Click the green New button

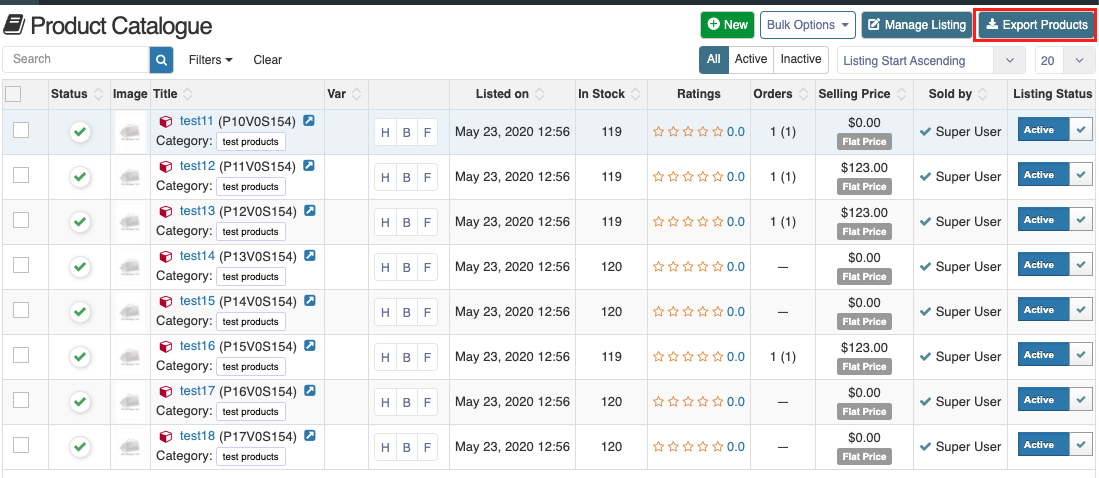click(x=726, y=25)
